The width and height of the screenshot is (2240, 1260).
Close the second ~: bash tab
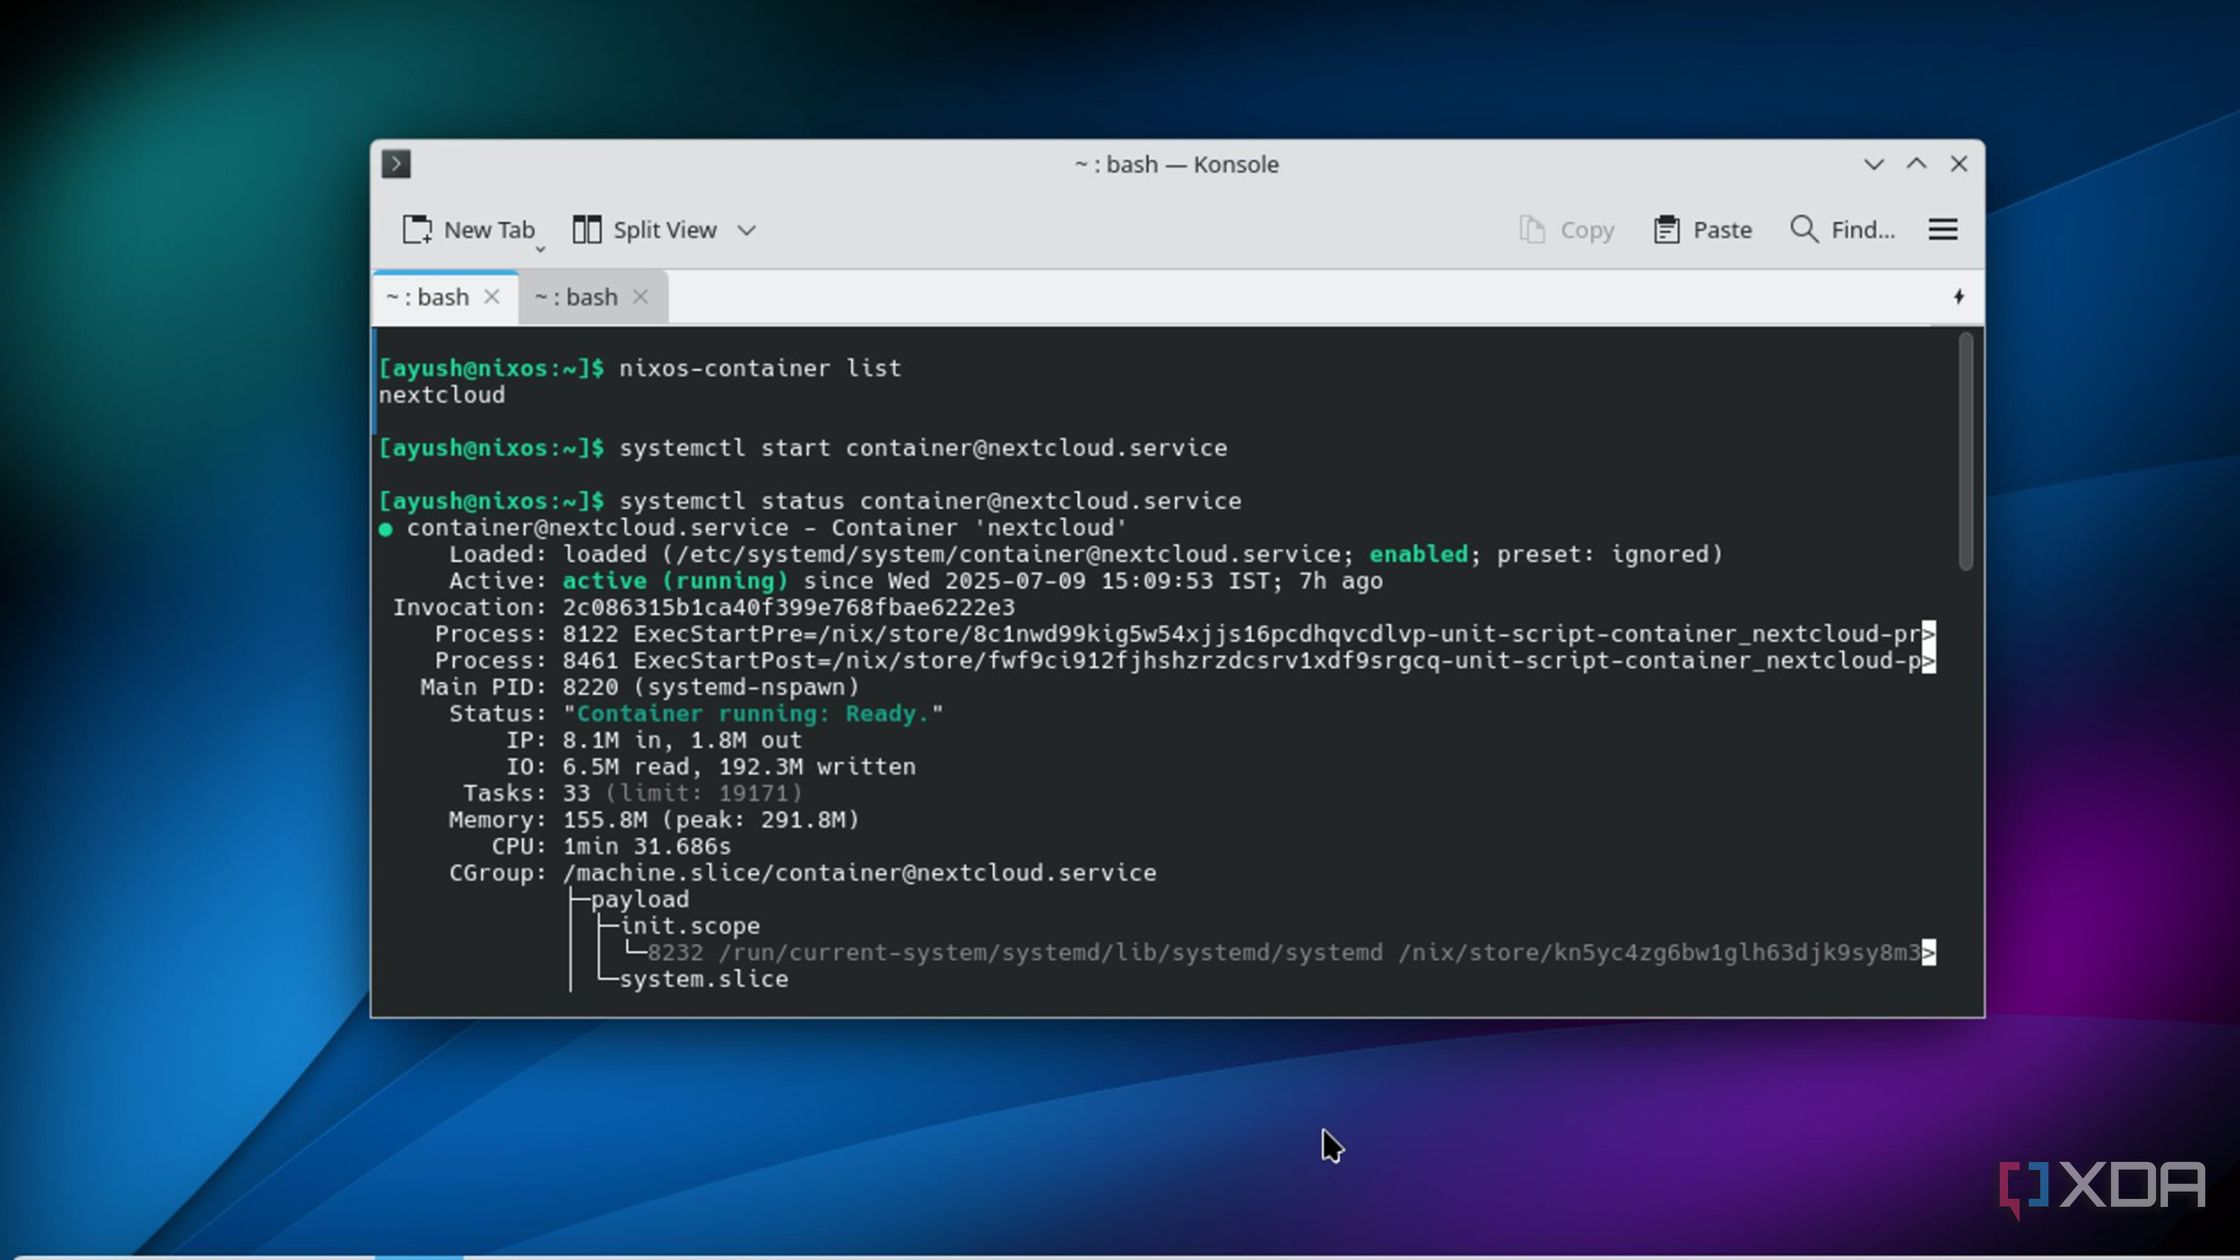coord(640,296)
